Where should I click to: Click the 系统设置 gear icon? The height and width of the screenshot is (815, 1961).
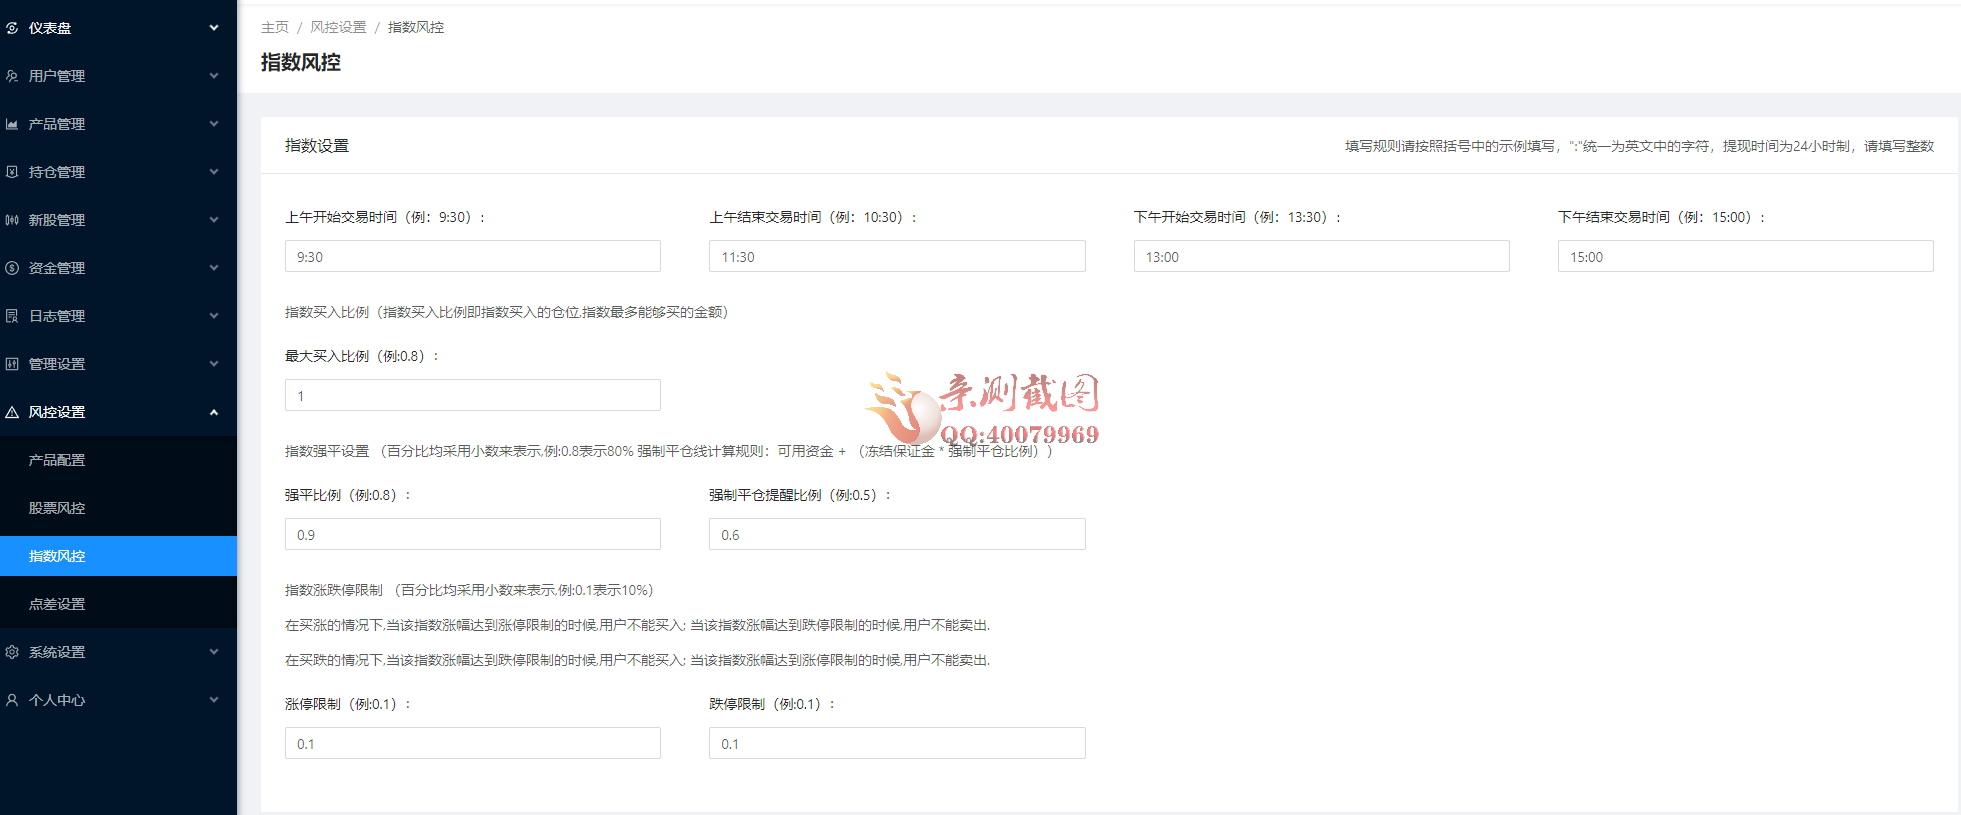[x=12, y=652]
